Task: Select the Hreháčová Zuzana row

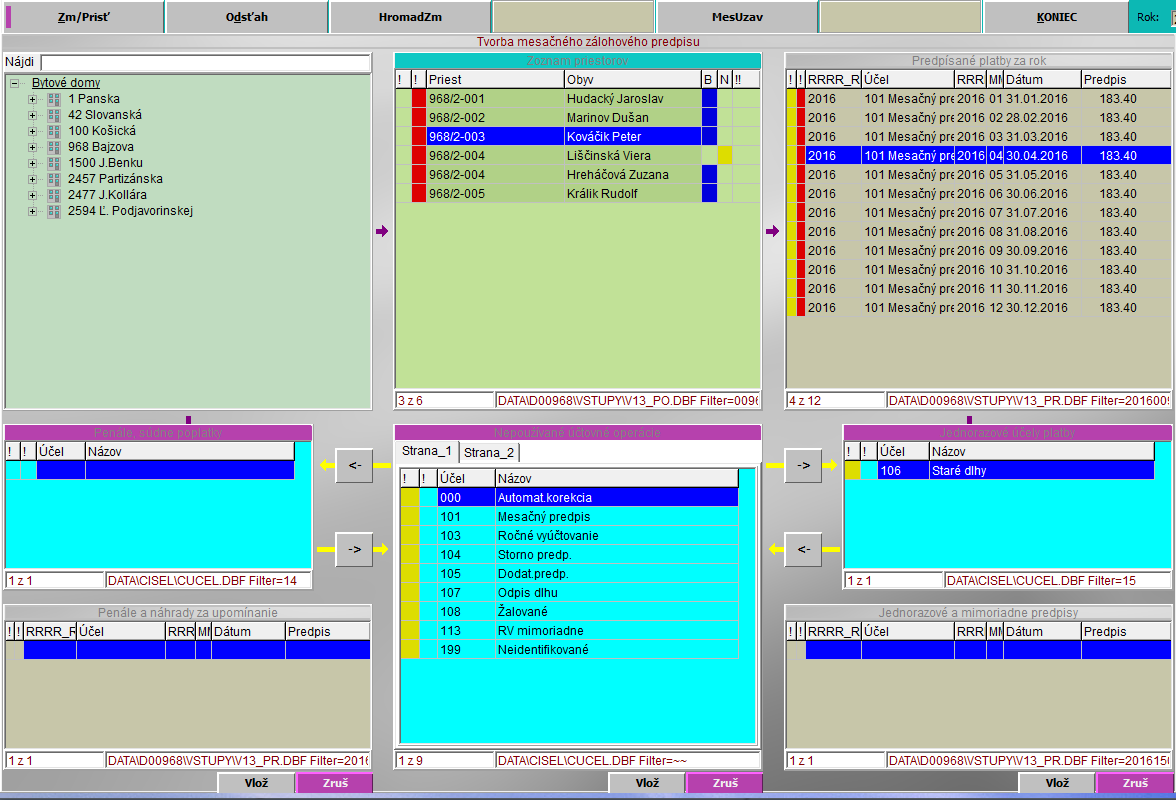Action: click(578, 175)
